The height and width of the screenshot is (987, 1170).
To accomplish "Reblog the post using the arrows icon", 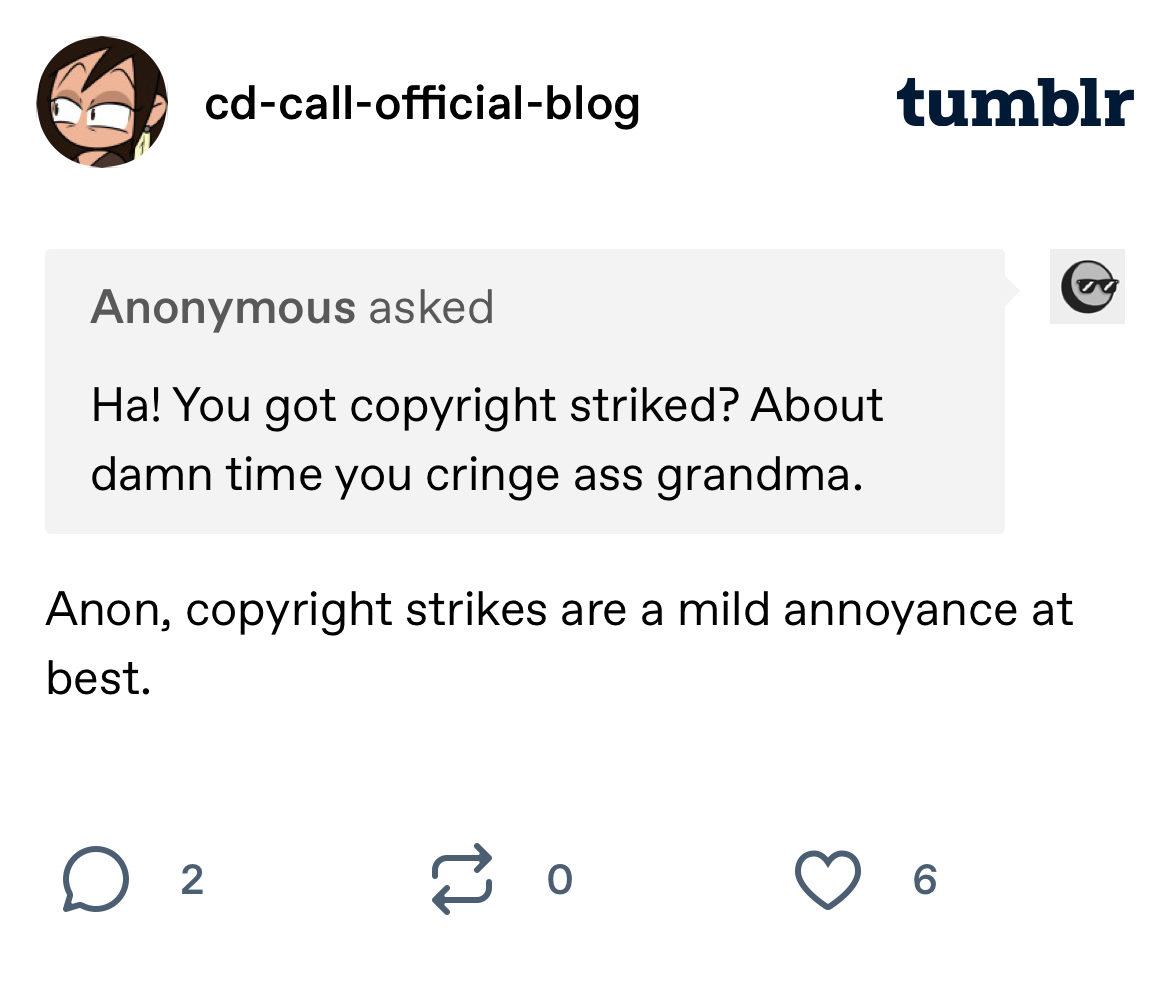I will point(462,880).
